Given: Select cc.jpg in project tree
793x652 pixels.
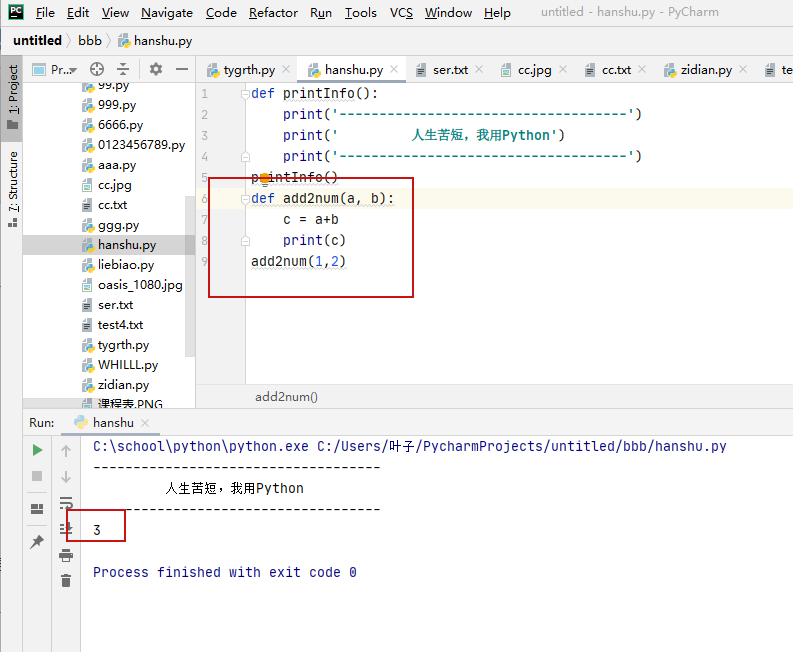Looking at the screenshot, I should [107, 185].
